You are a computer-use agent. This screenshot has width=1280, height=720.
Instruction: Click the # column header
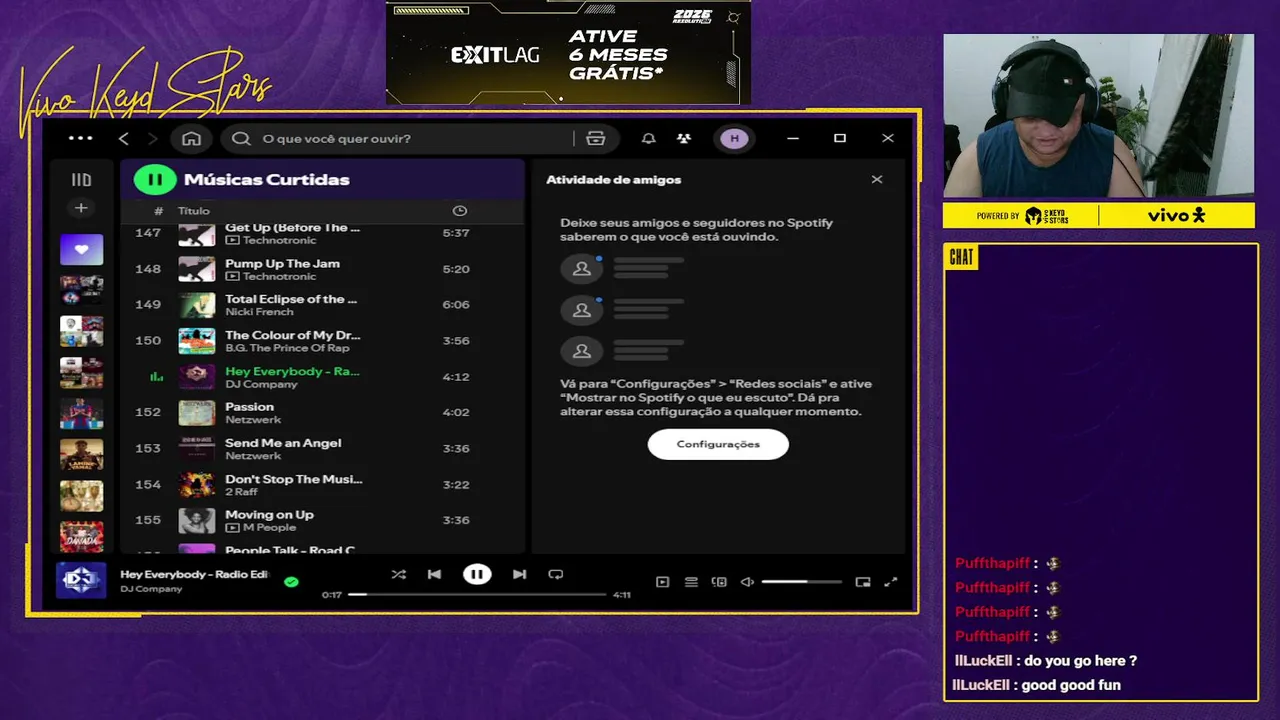[x=158, y=211]
